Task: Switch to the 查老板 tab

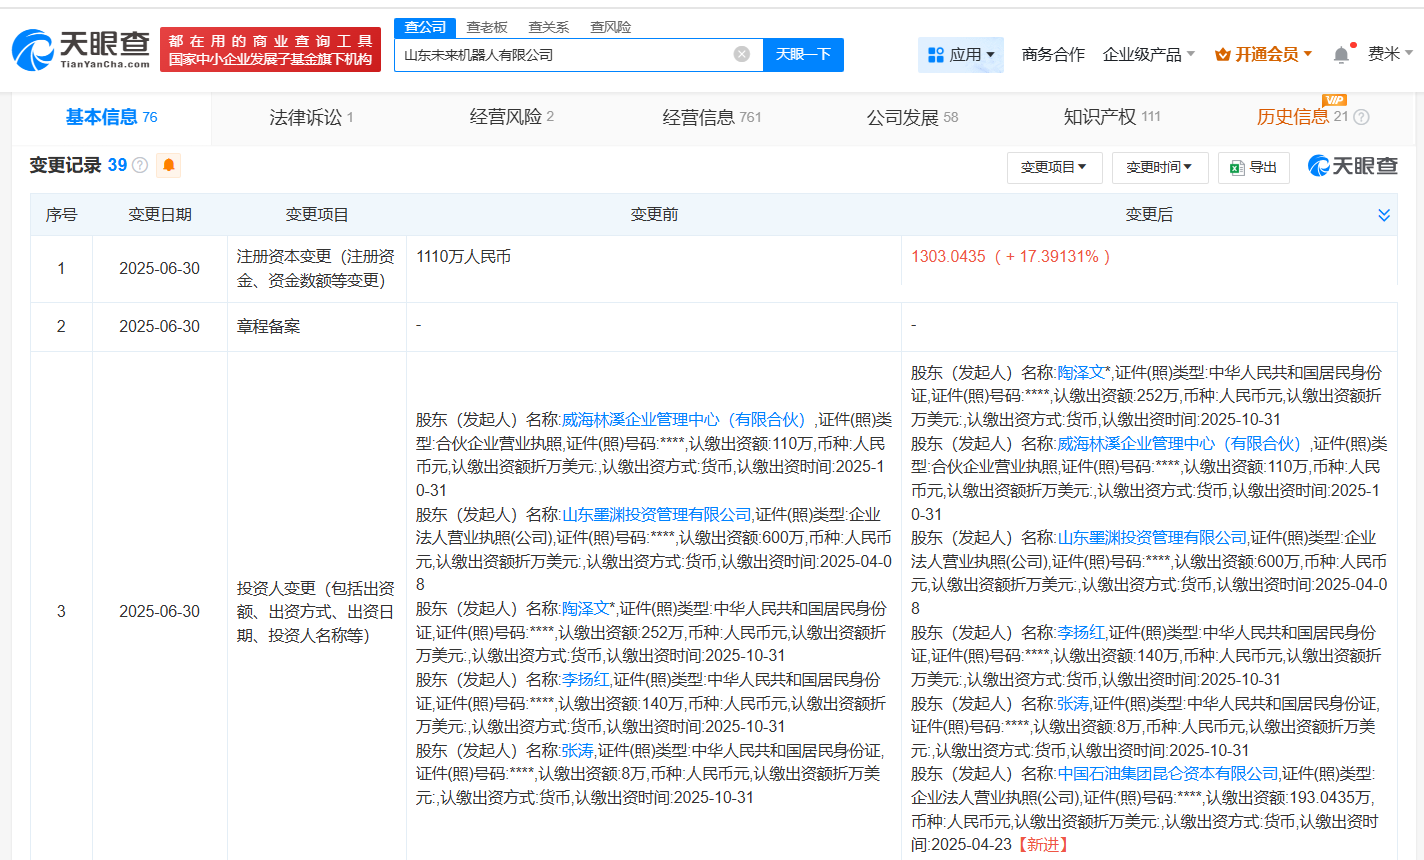Action: (487, 27)
